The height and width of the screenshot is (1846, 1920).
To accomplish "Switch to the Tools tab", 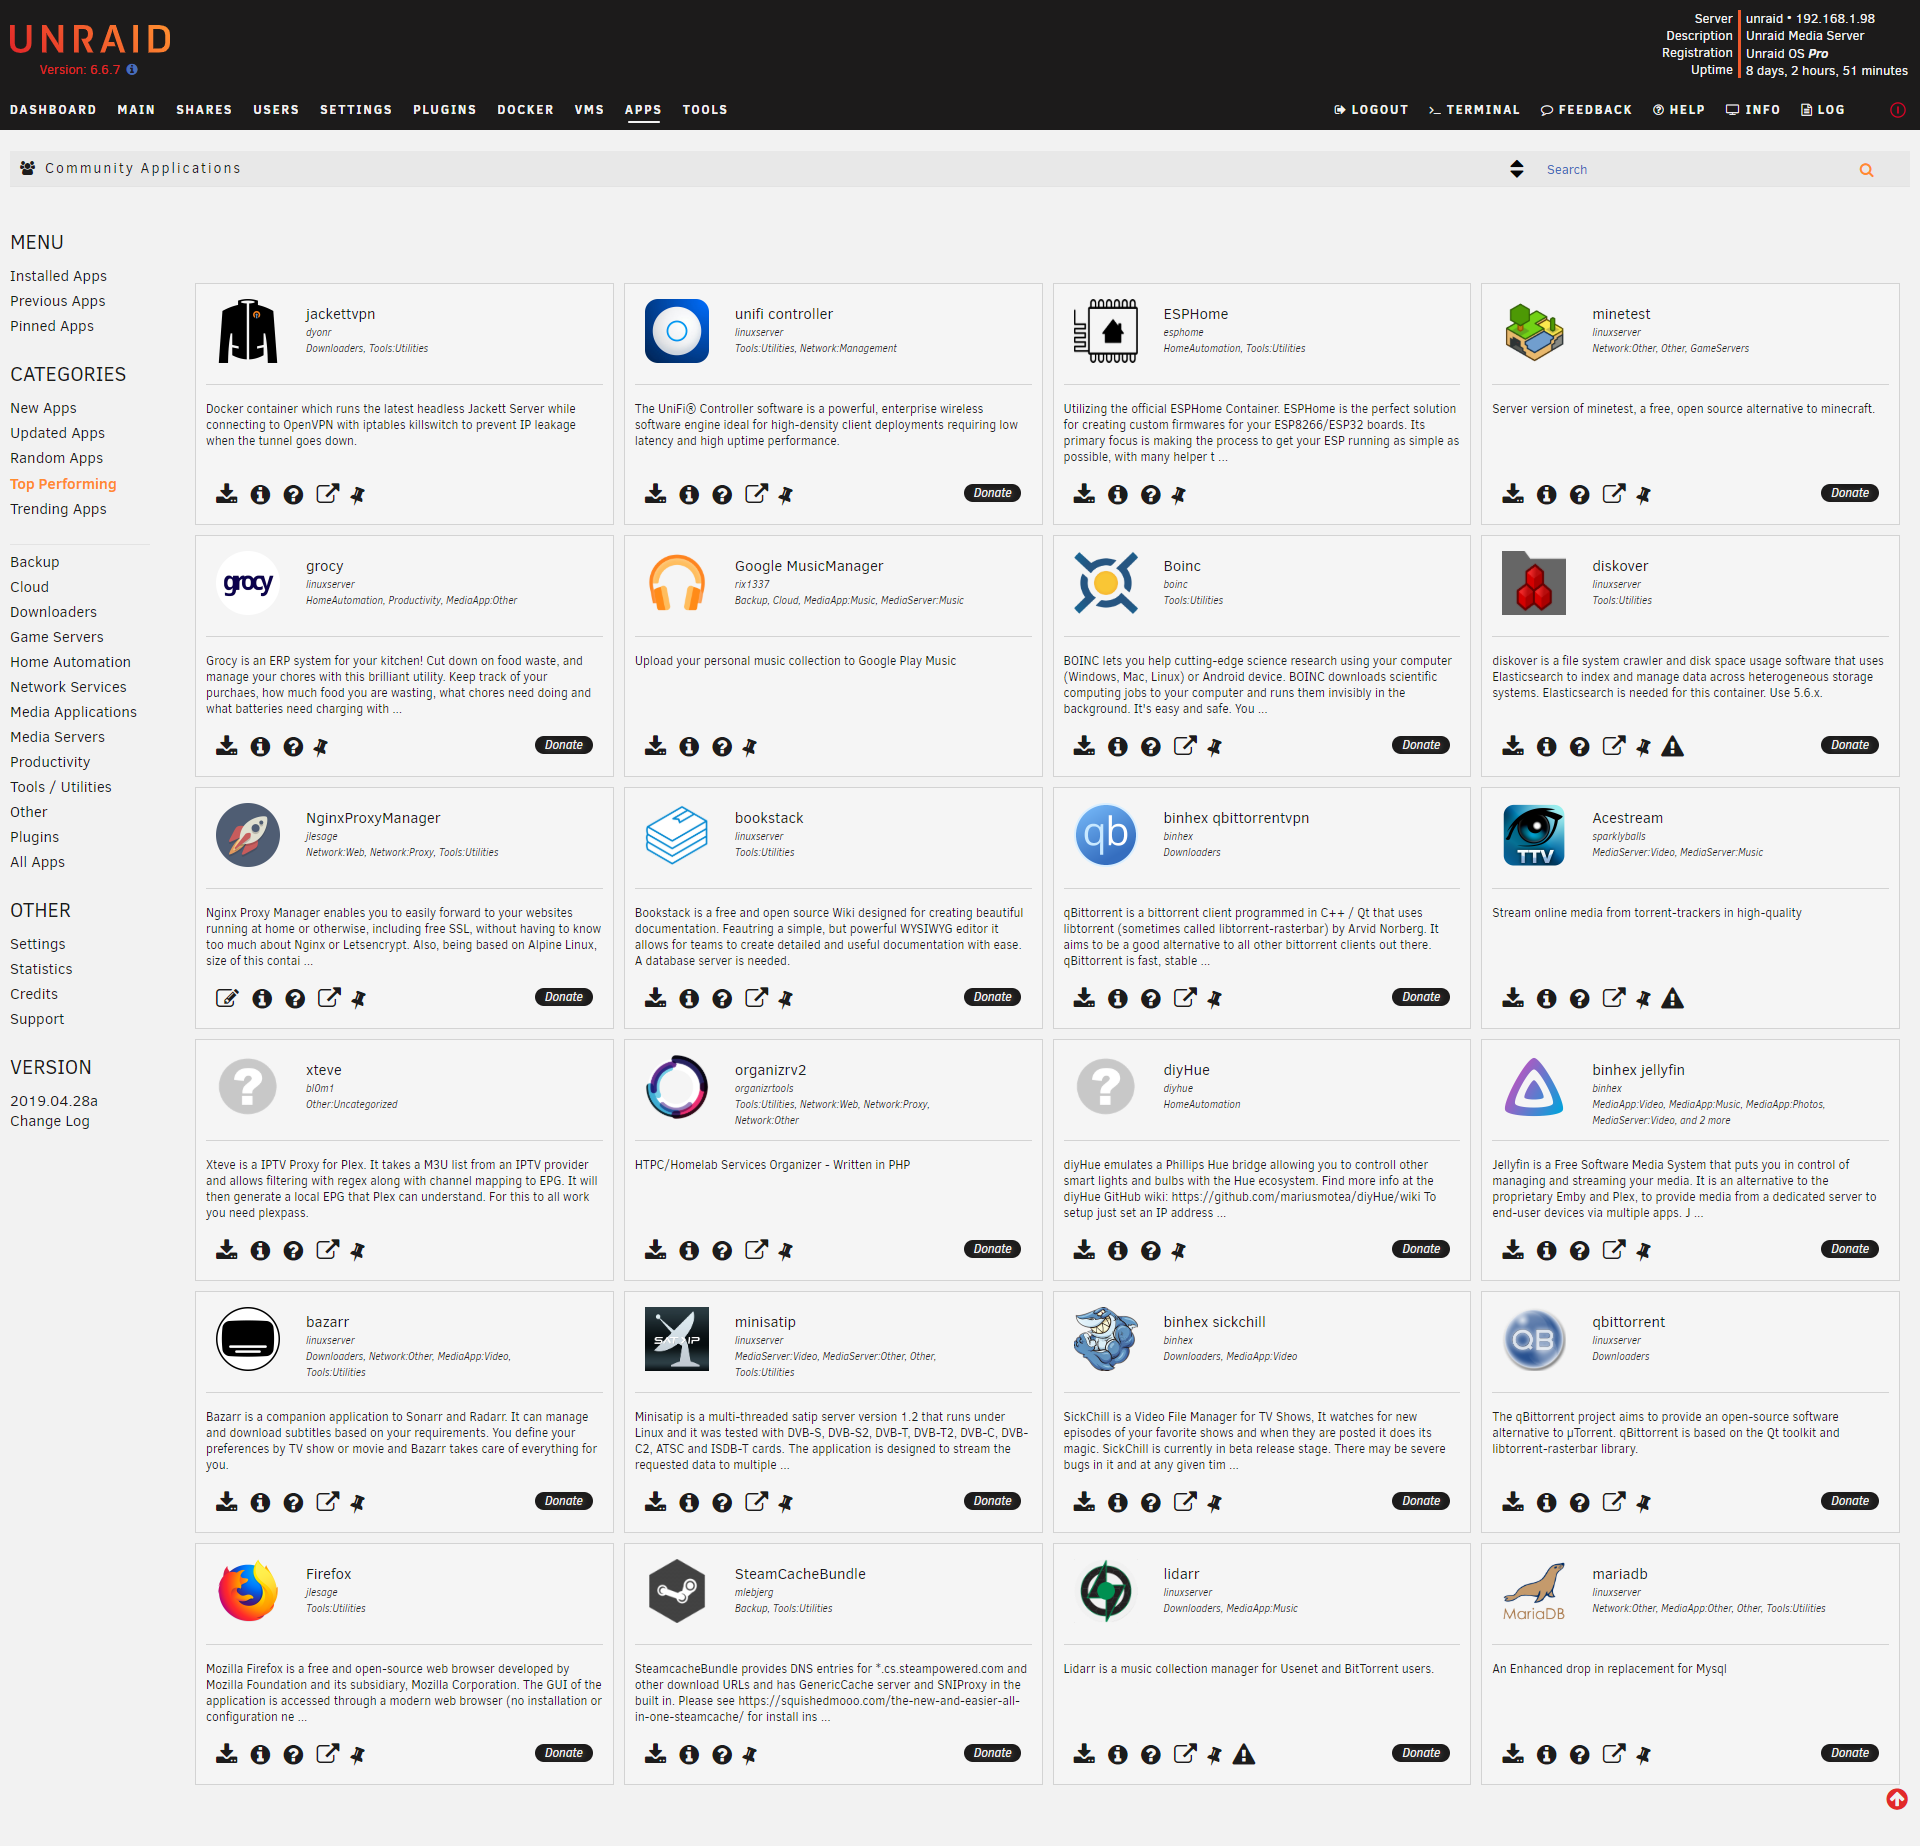I will 705,110.
